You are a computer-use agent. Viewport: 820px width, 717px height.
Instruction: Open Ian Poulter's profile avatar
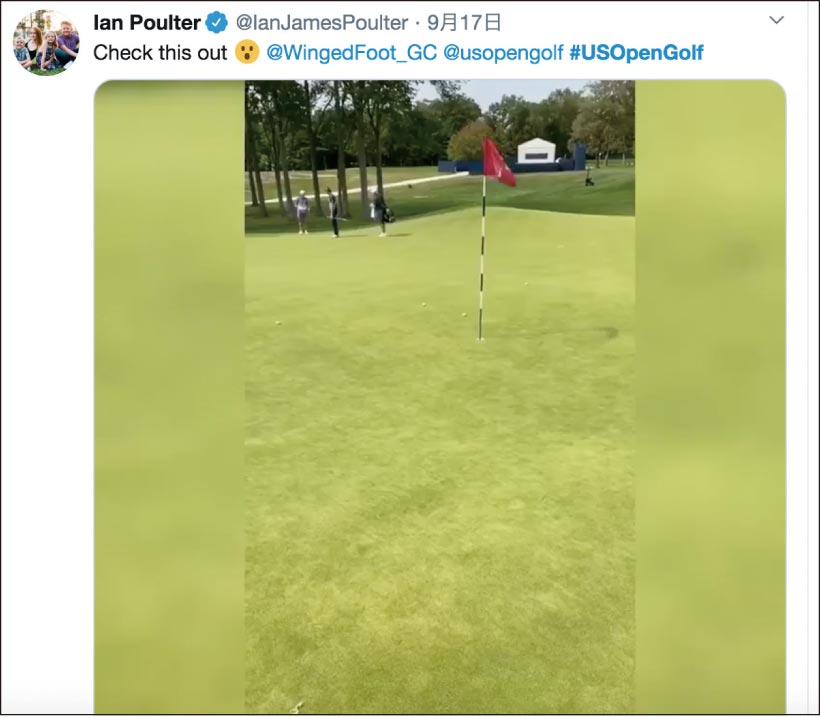46,43
